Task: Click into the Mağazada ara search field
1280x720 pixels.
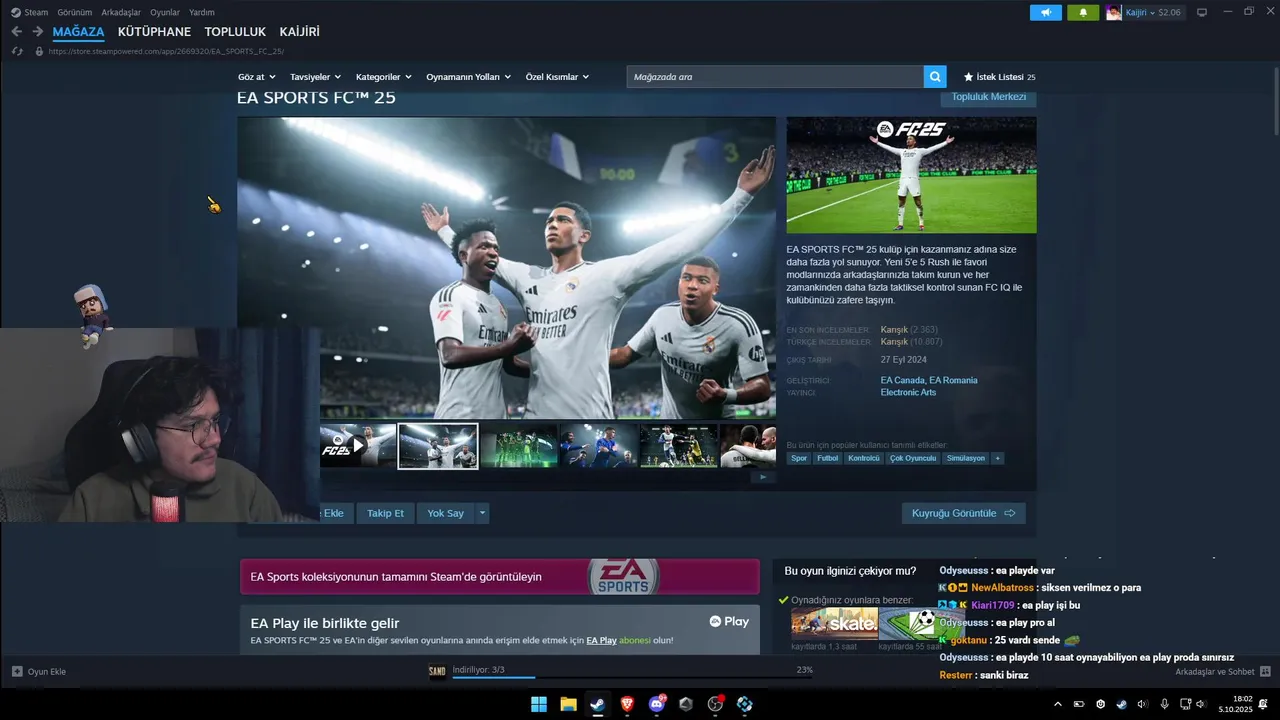Action: (775, 77)
